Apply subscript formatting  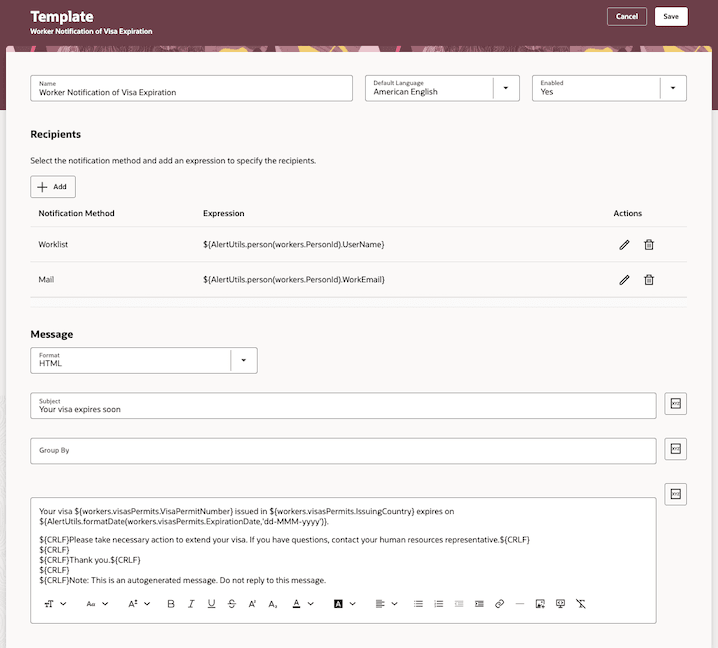click(272, 604)
